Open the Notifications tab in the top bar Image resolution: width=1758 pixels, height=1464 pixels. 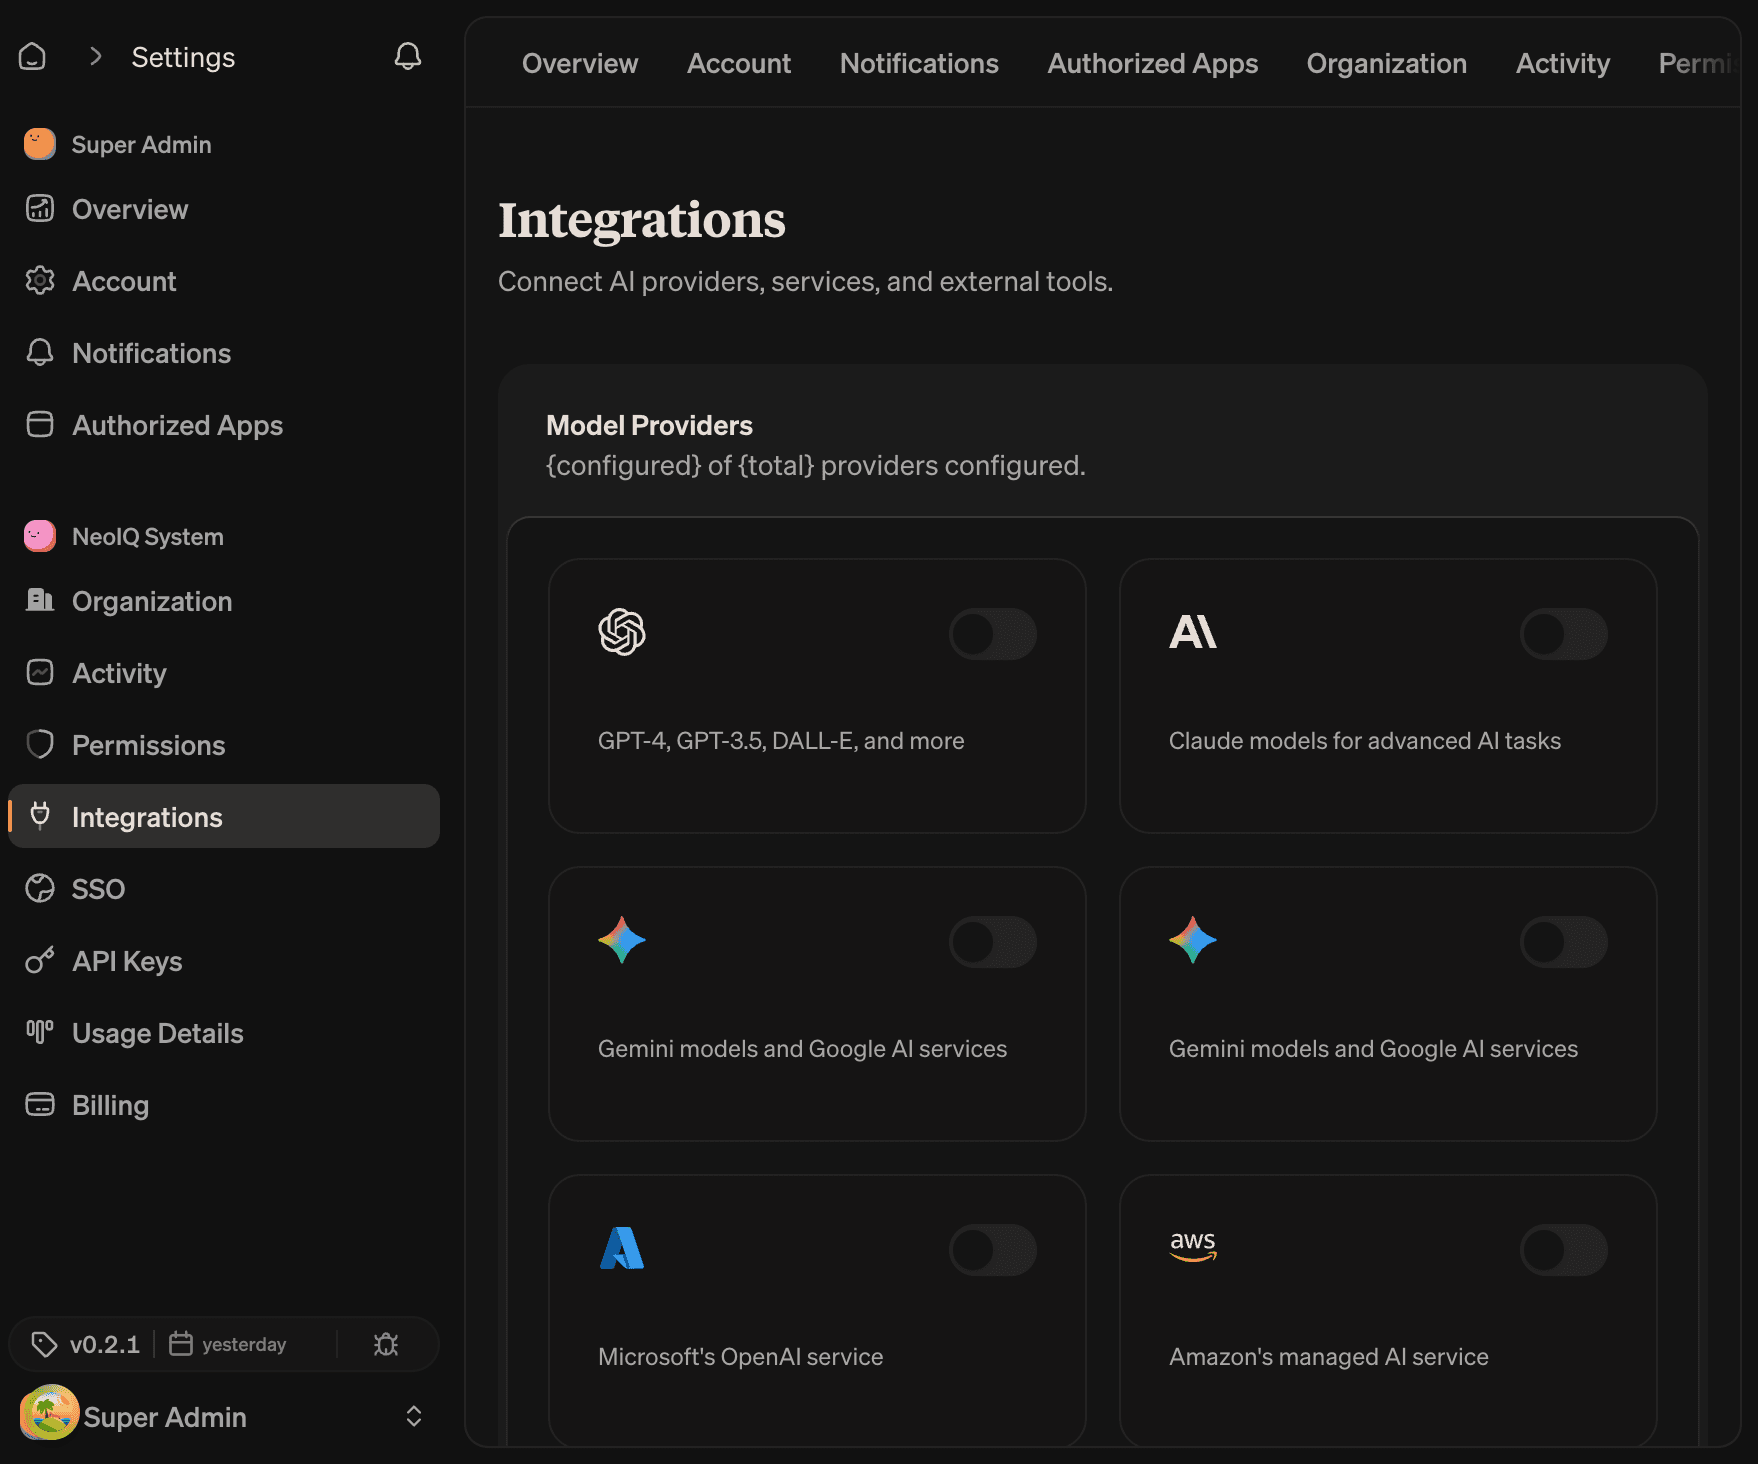pos(919,63)
